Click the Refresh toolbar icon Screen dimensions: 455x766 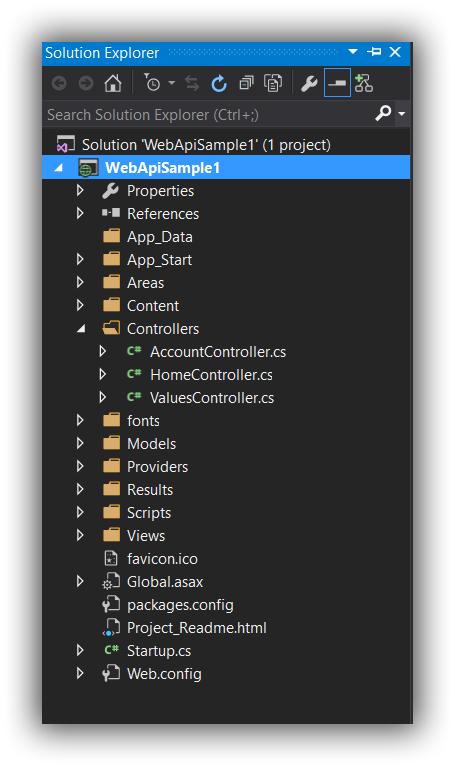[x=219, y=84]
